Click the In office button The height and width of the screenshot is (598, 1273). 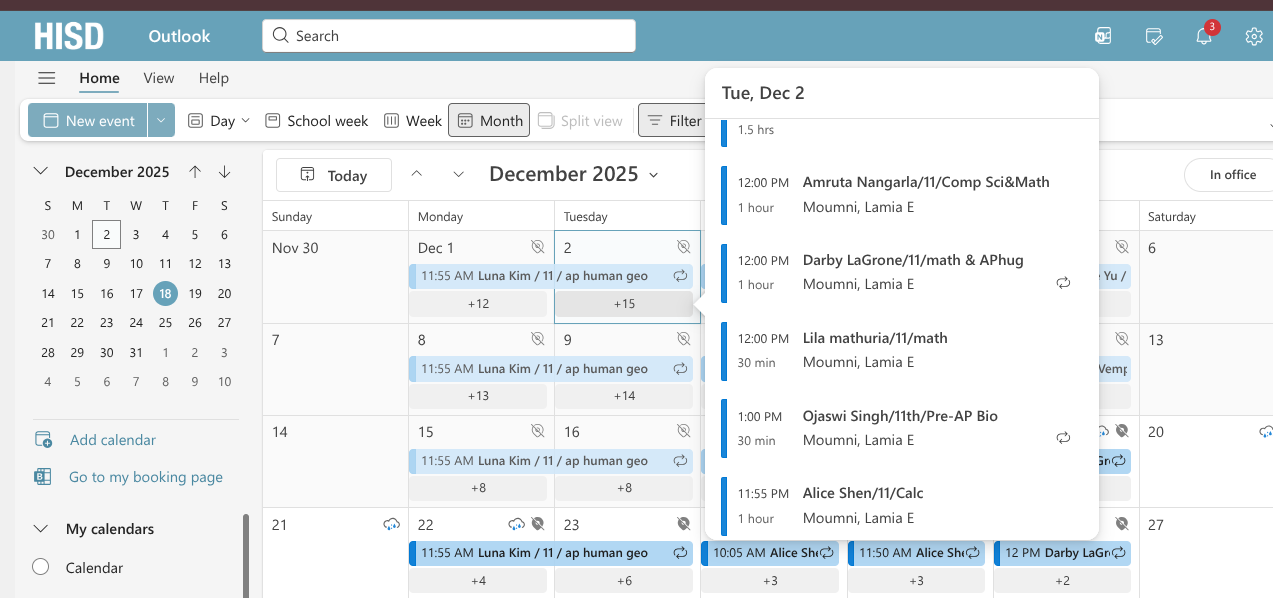pyautogui.click(x=1232, y=175)
